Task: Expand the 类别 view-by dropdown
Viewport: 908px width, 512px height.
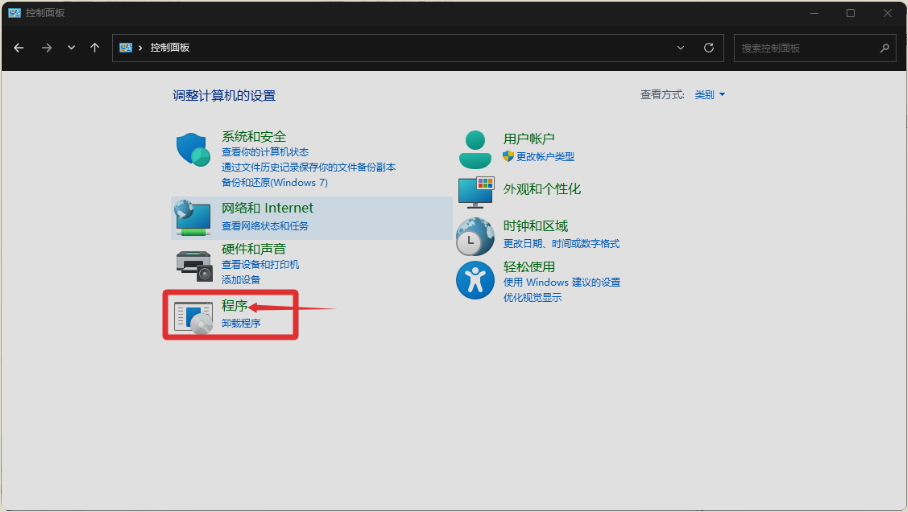Action: pos(709,95)
